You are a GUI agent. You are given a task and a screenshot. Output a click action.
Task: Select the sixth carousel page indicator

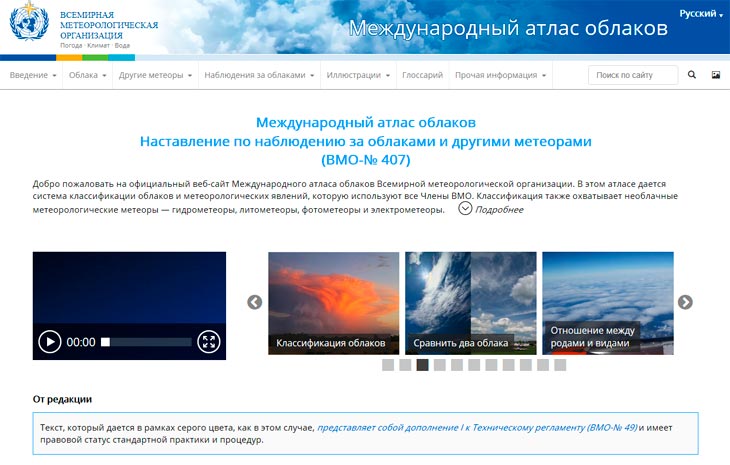coord(474,365)
